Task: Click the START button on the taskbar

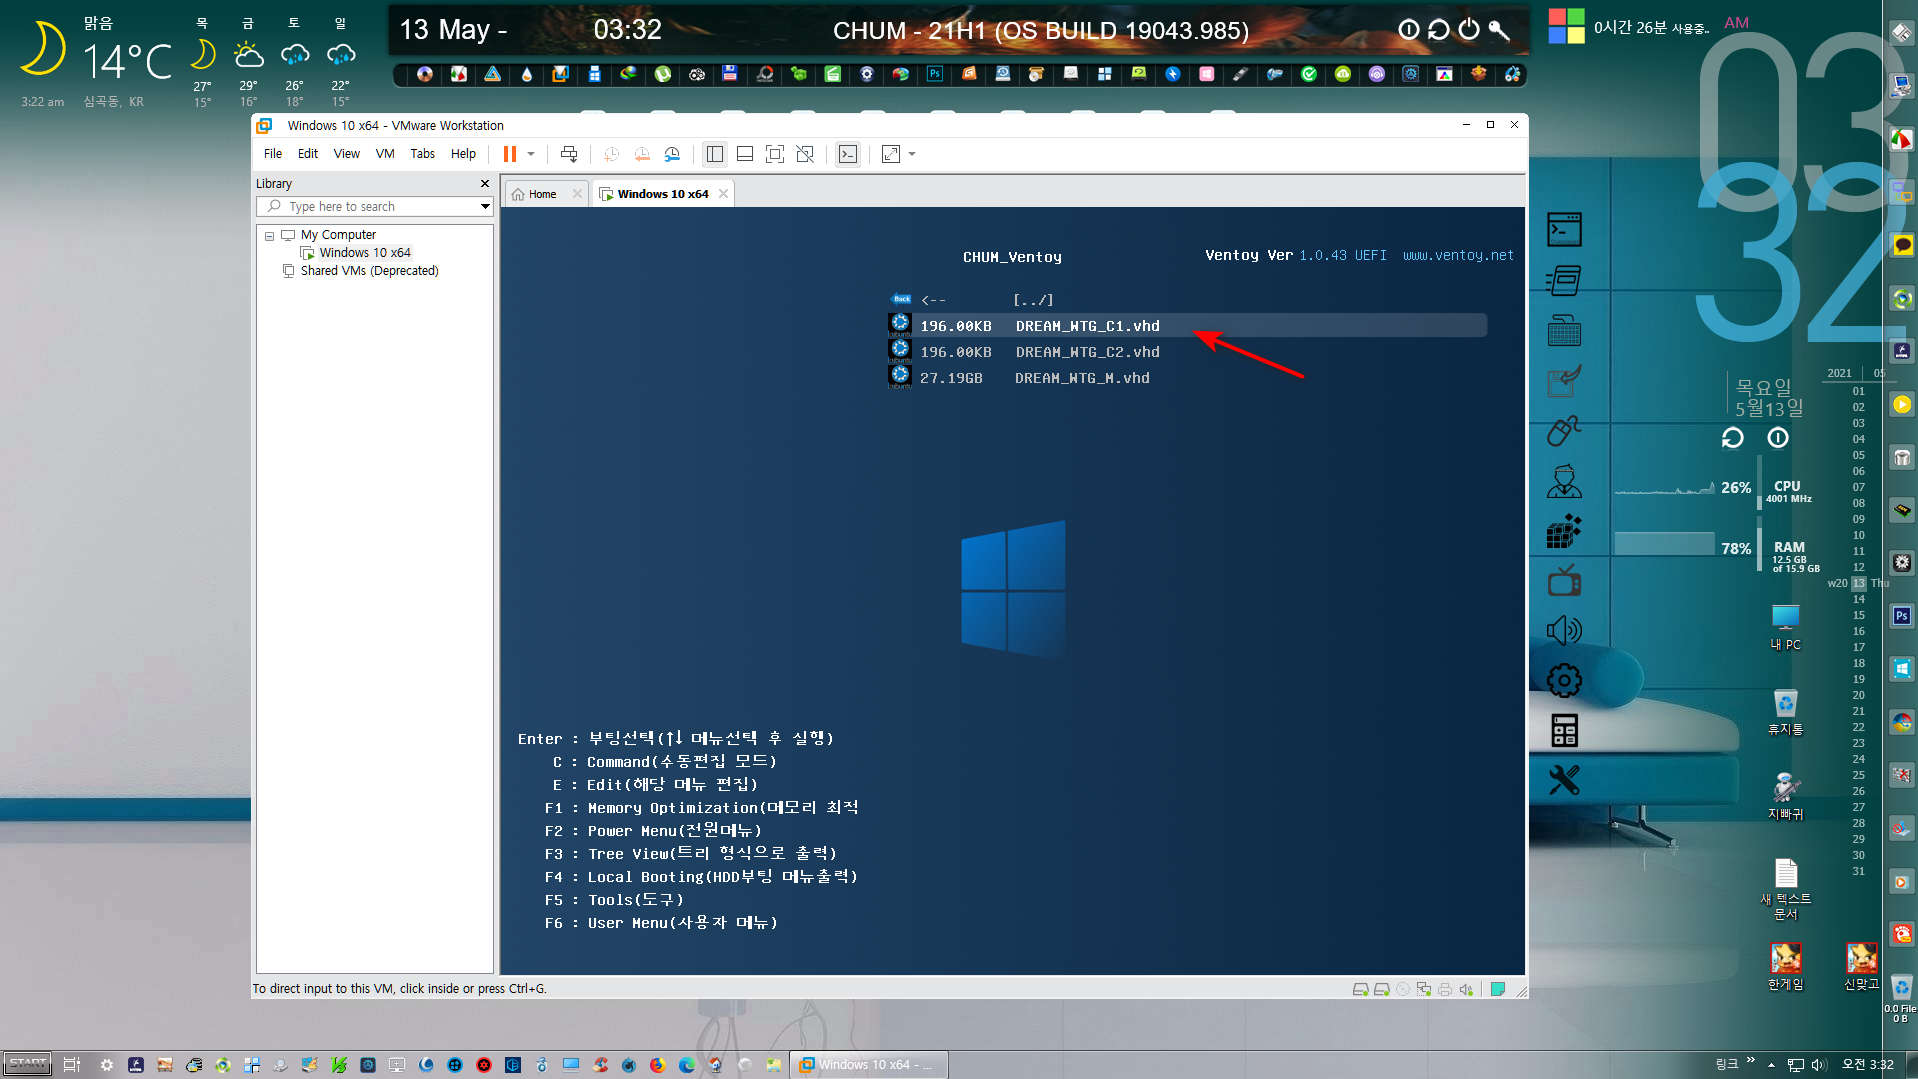Action: tap(27, 1064)
